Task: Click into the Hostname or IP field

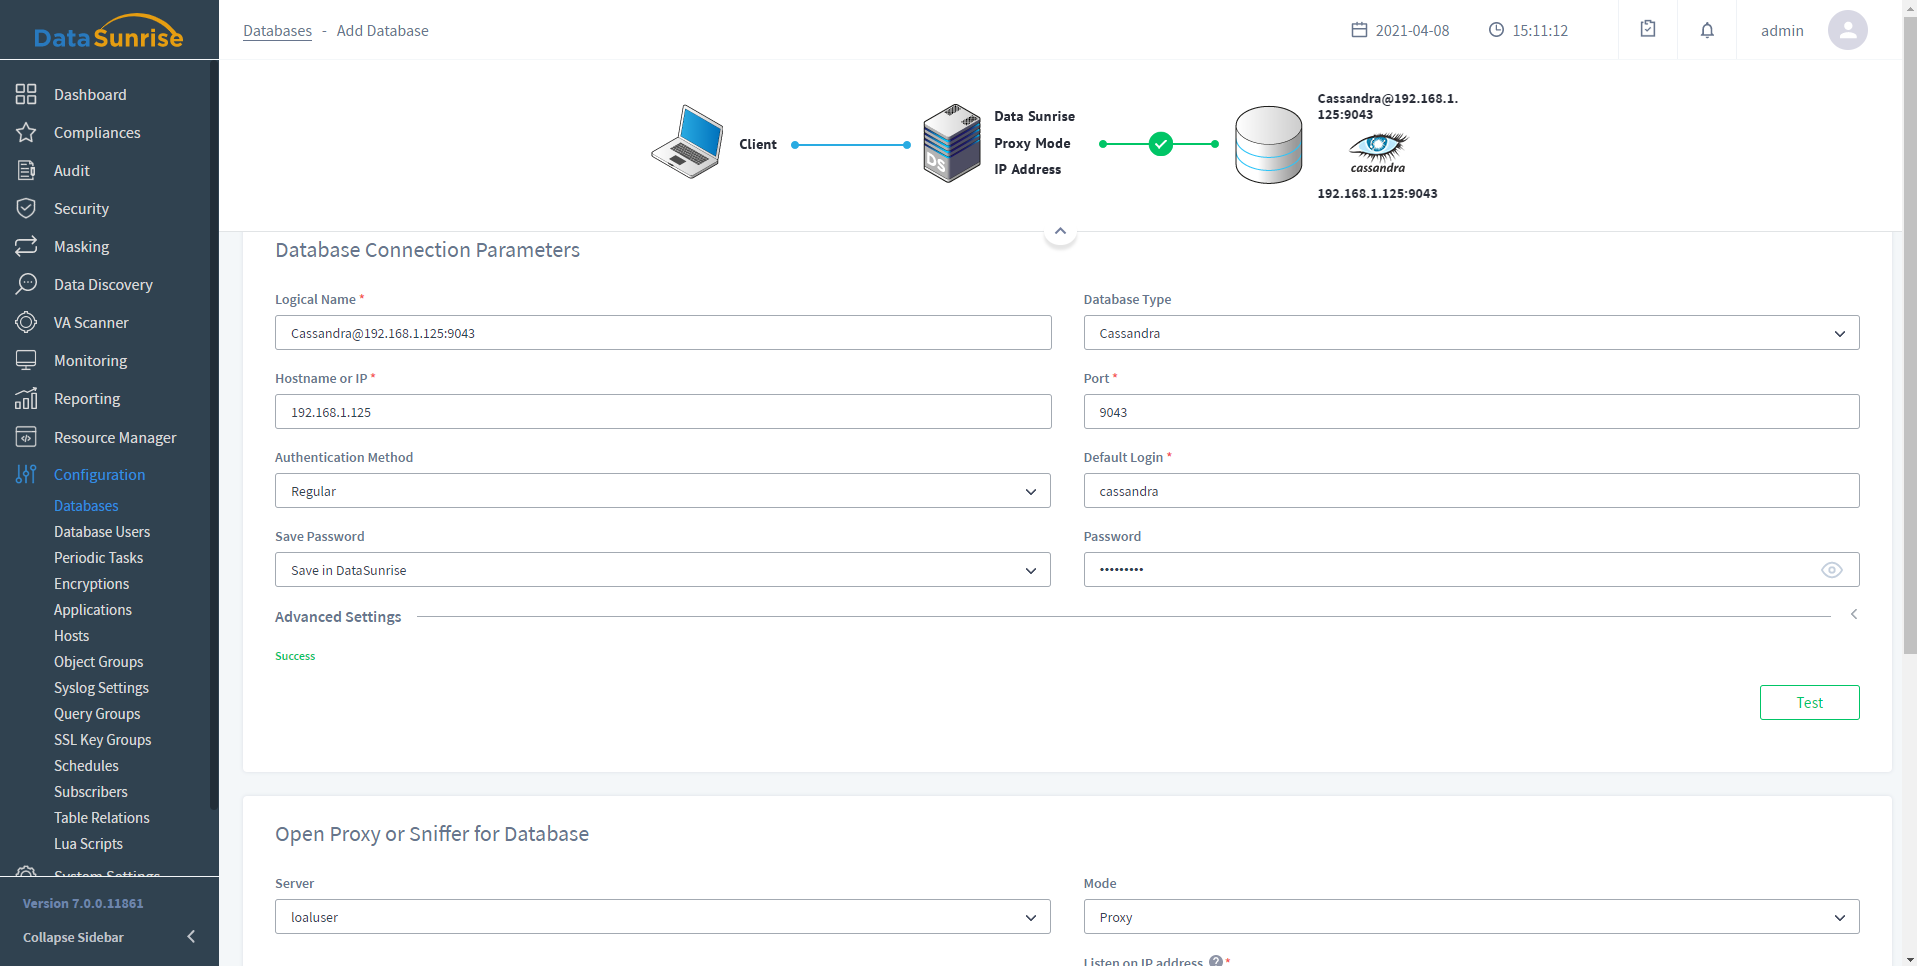Action: [662, 412]
